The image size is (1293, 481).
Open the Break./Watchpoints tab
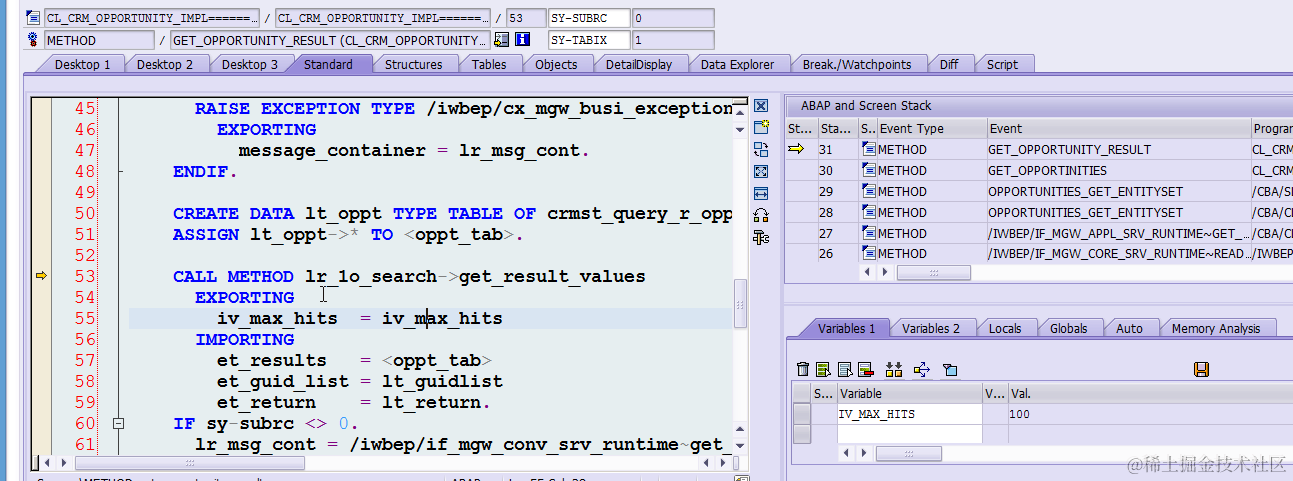[857, 64]
